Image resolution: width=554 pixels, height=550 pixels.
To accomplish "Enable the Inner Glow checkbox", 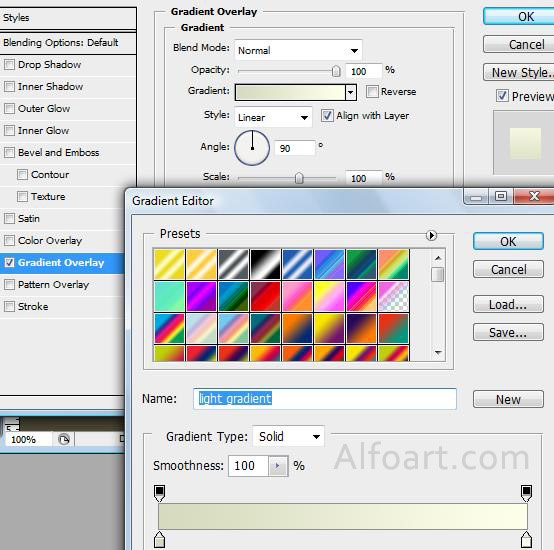I will point(9,130).
